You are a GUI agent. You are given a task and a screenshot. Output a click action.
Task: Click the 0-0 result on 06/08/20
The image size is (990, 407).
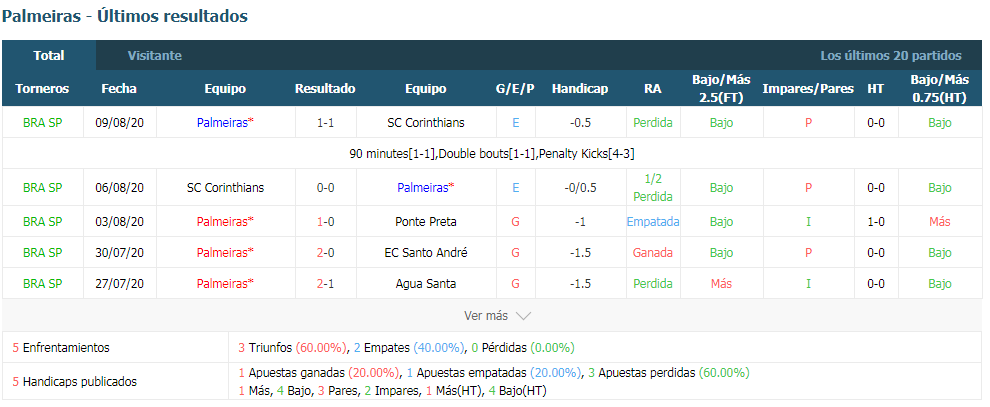pyautogui.click(x=325, y=187)
